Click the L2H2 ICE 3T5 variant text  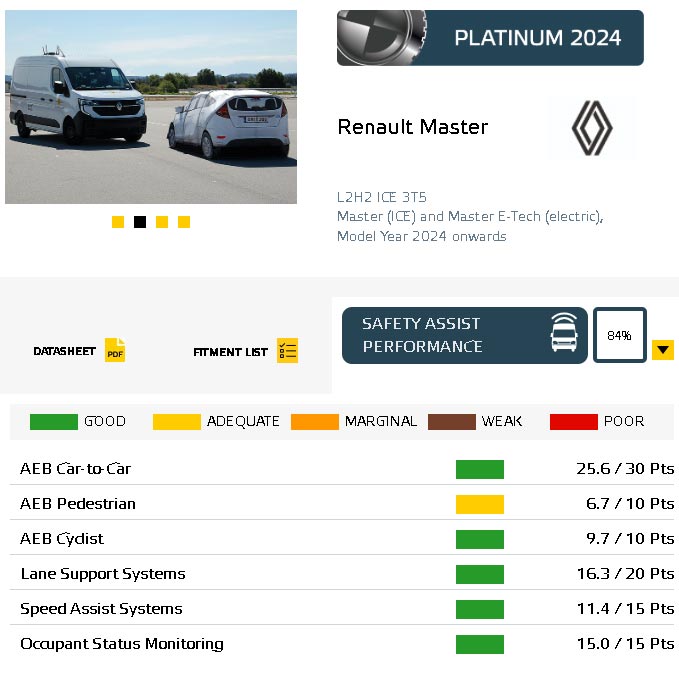pyautogui.click(x=382, y=197)
